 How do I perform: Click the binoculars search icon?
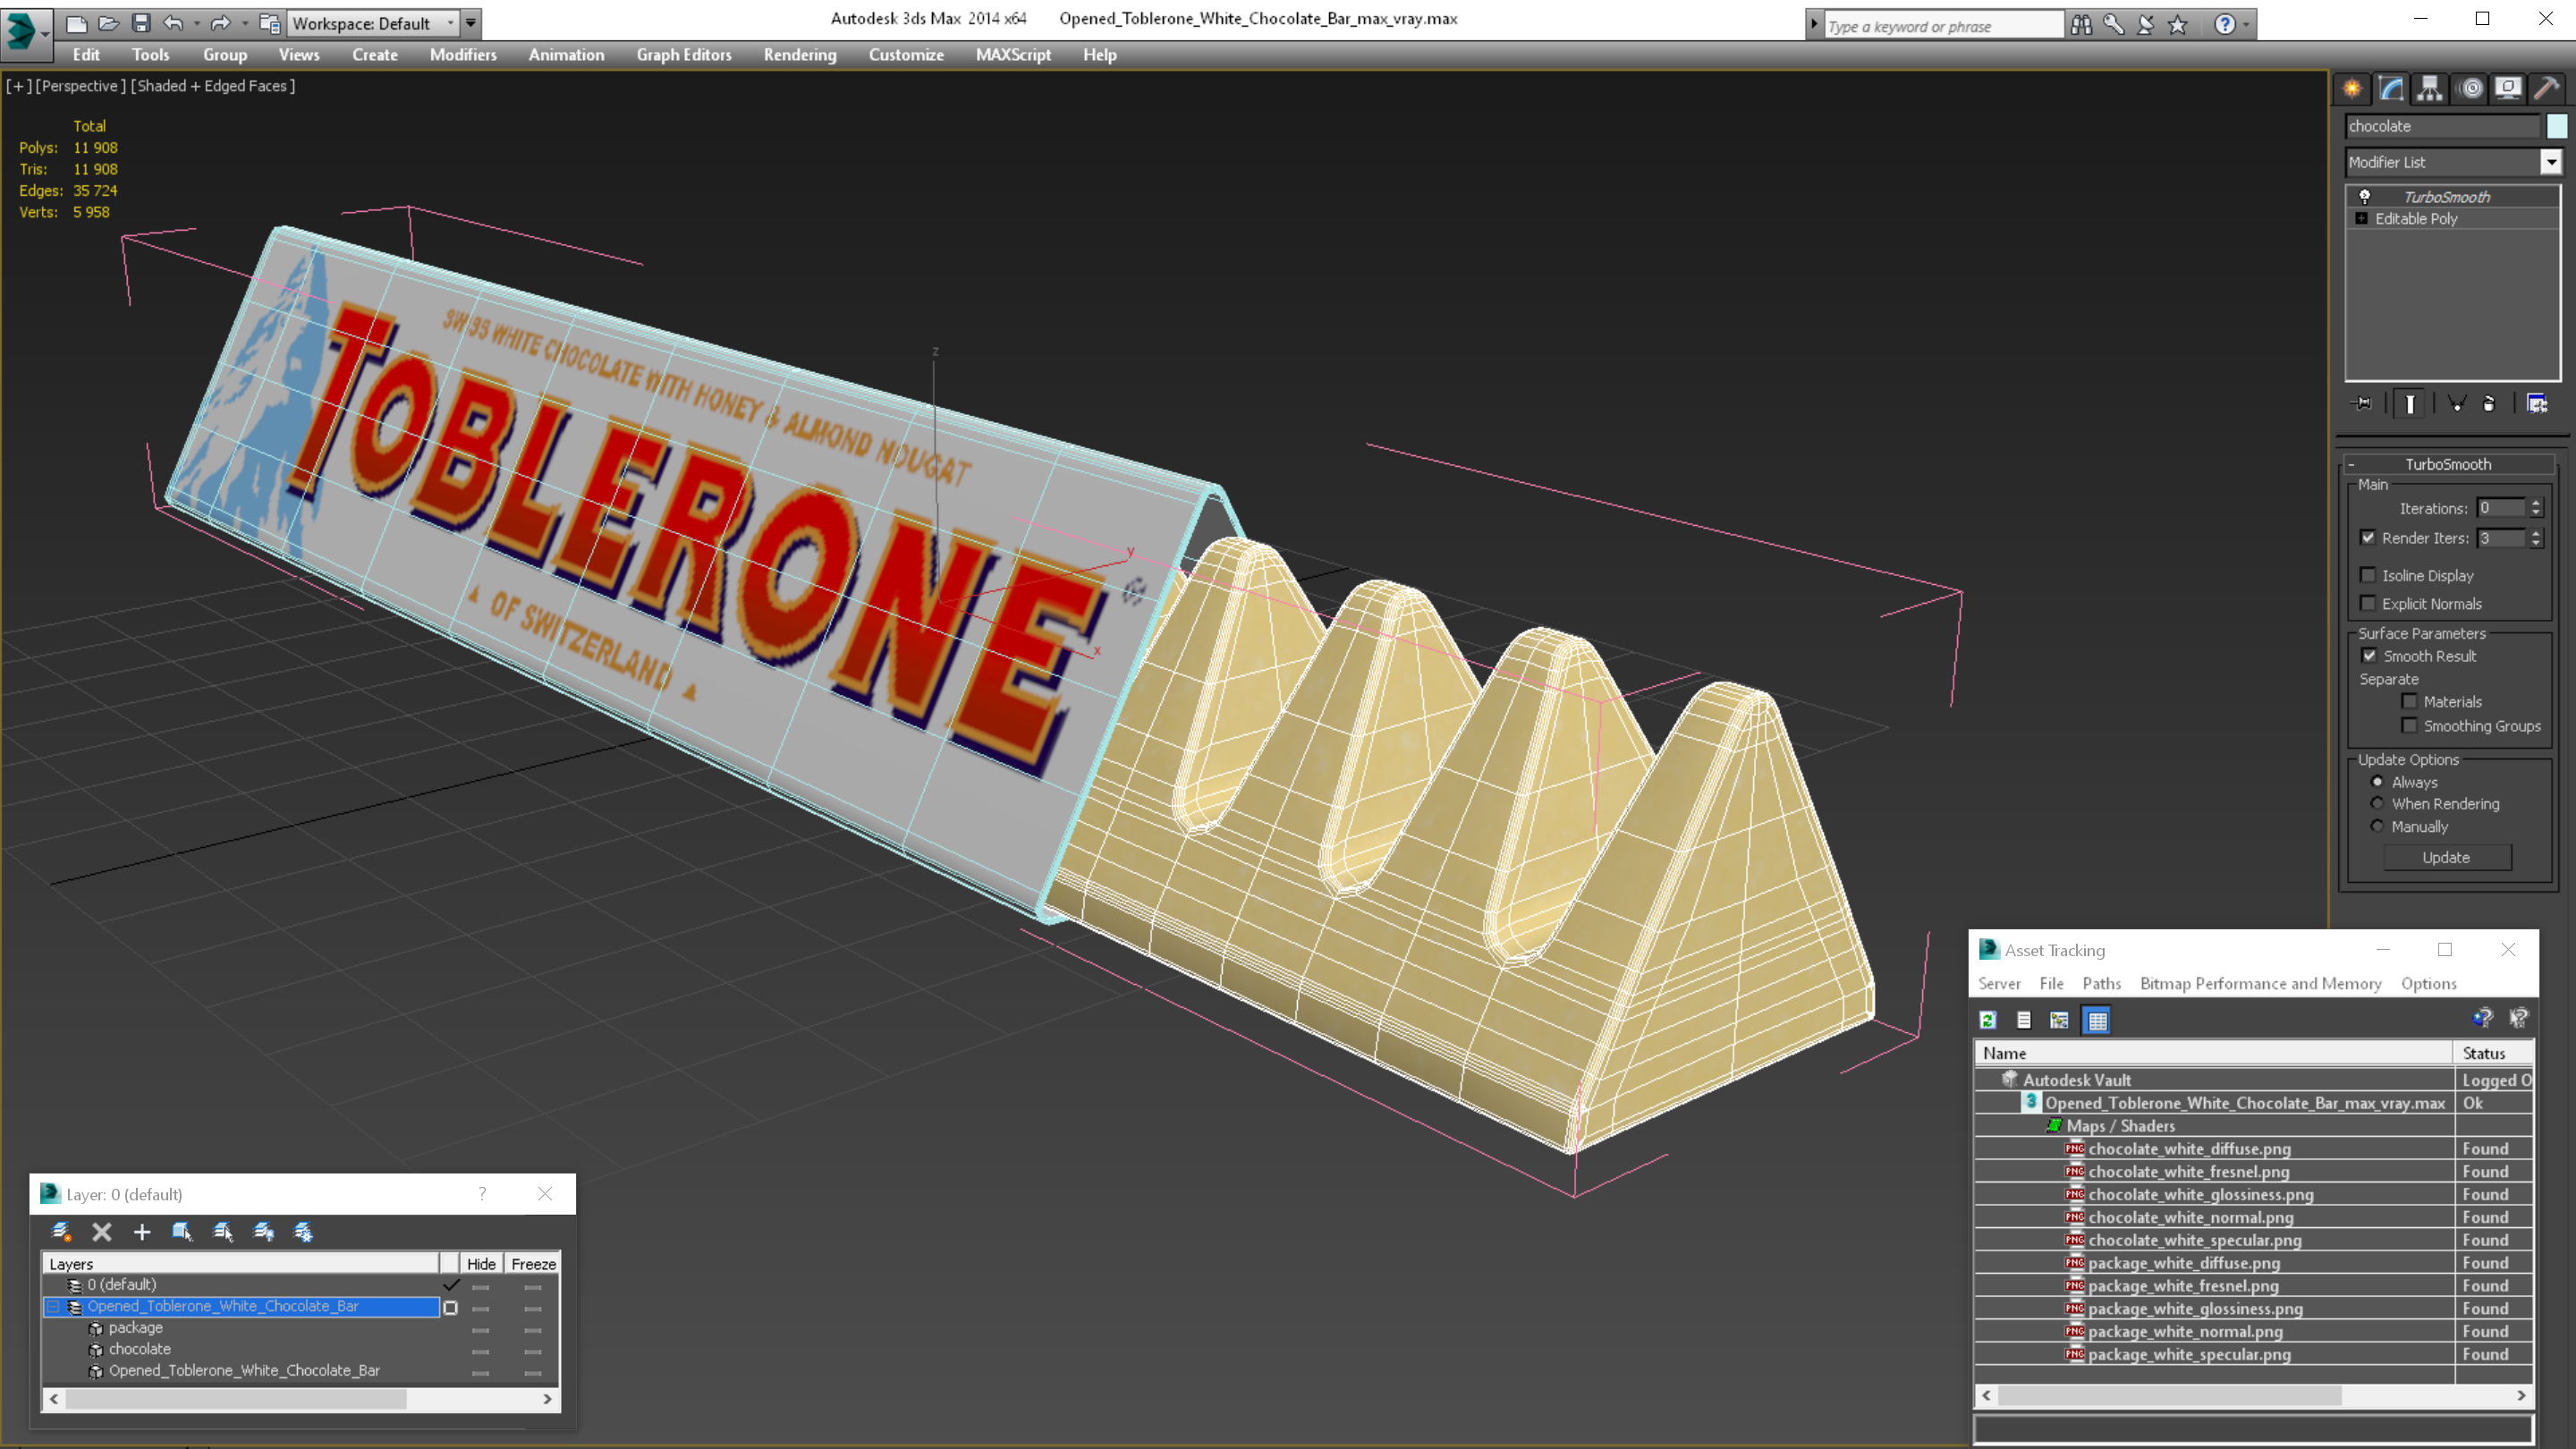2081,25
